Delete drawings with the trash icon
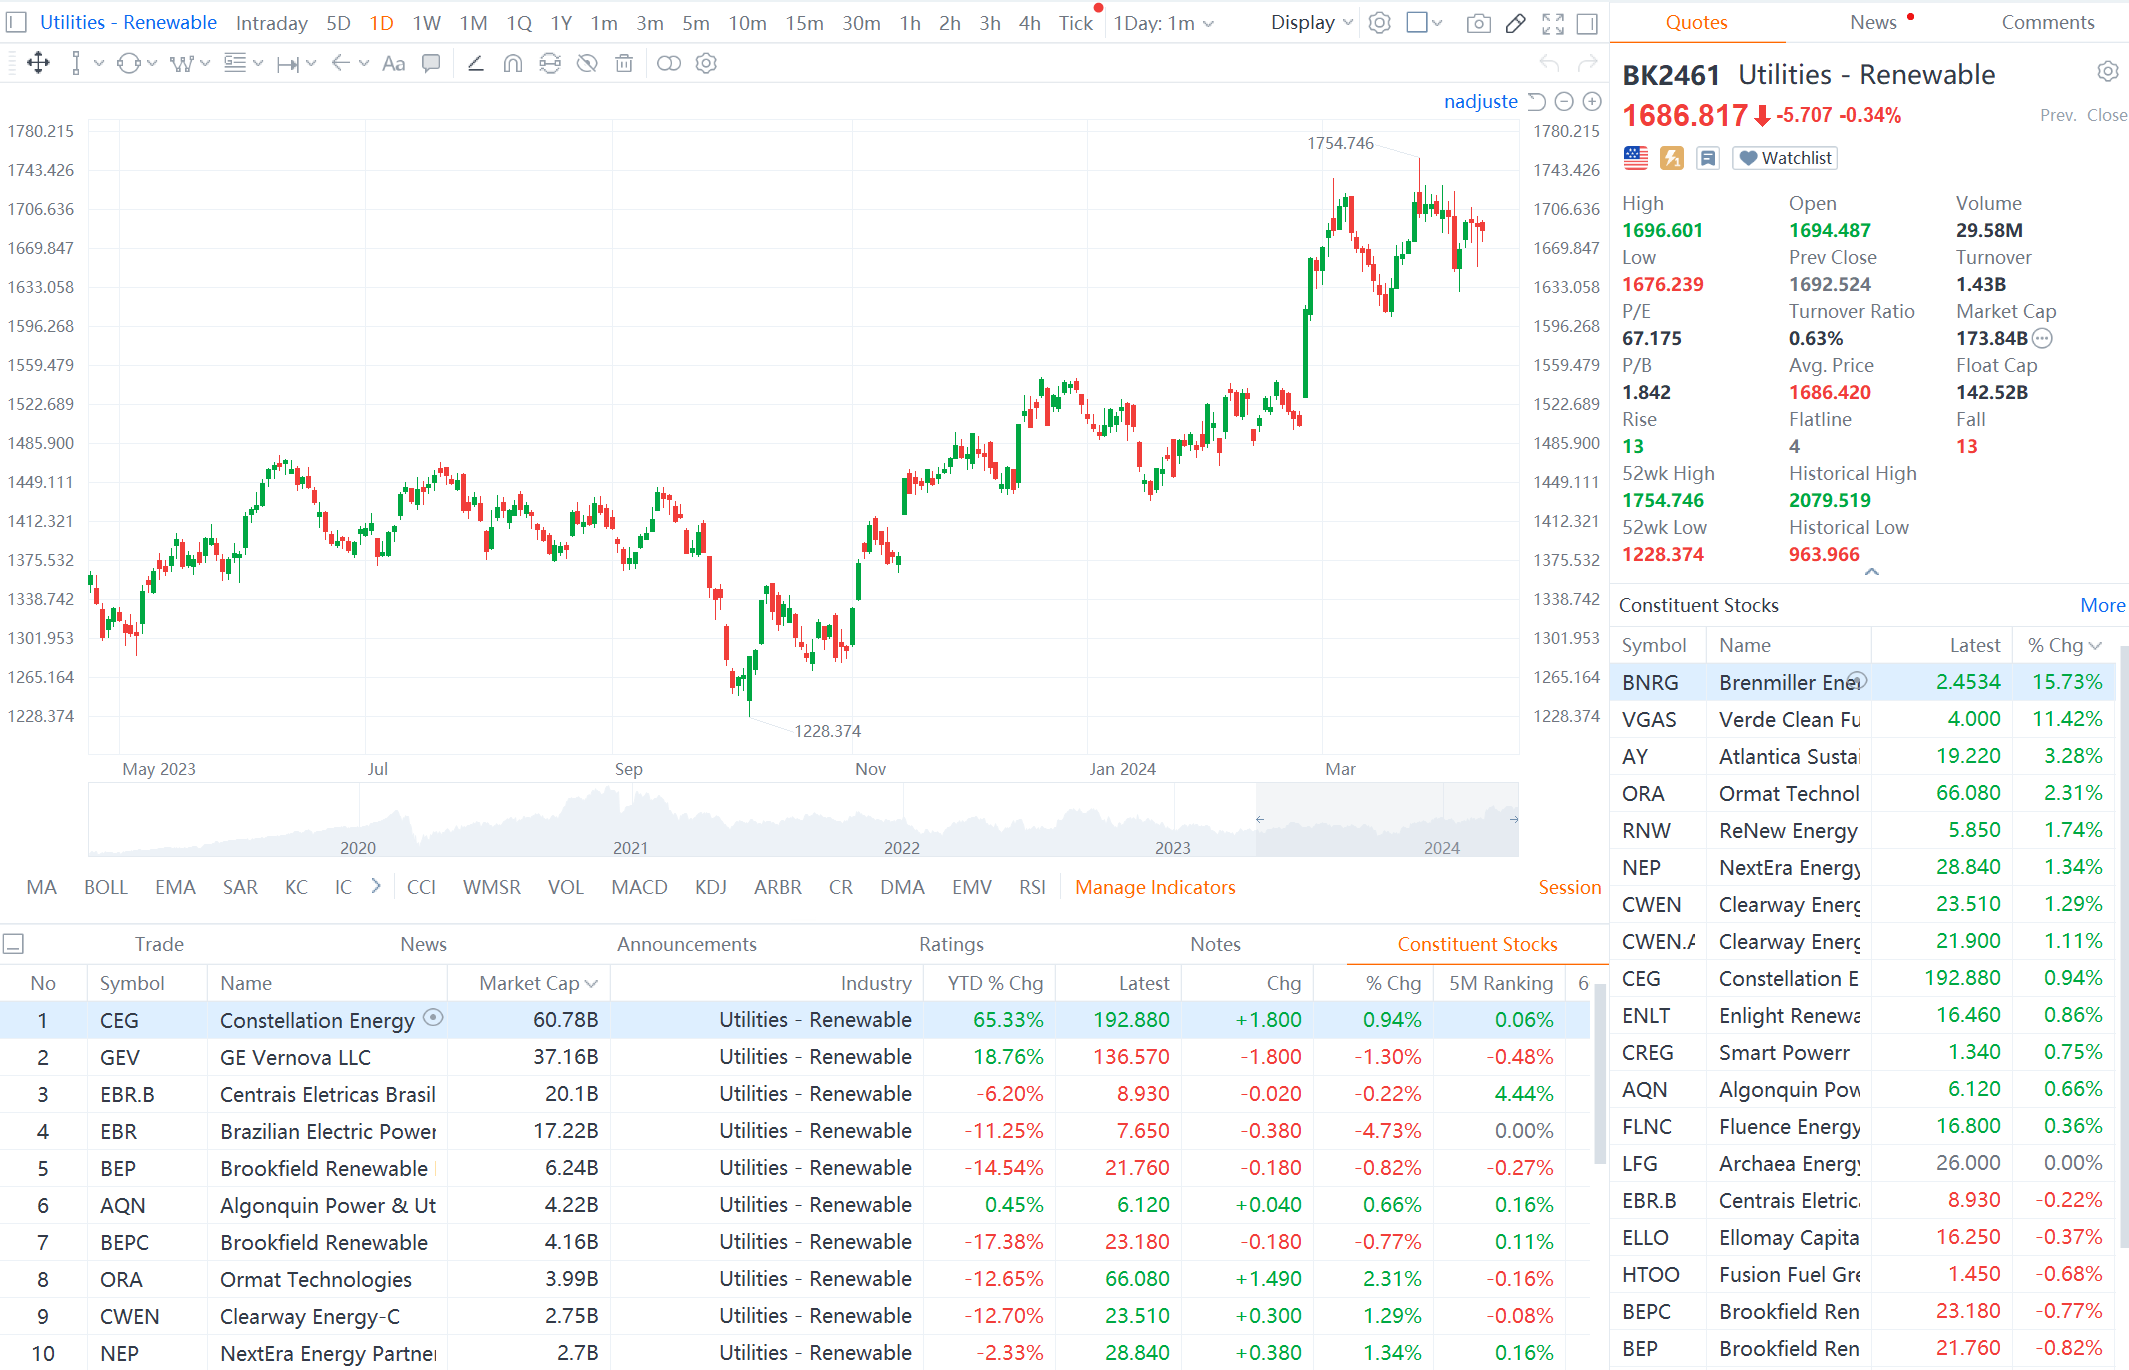The height and width of the screenshot is (1370, 2129). (x=624, y=64)
